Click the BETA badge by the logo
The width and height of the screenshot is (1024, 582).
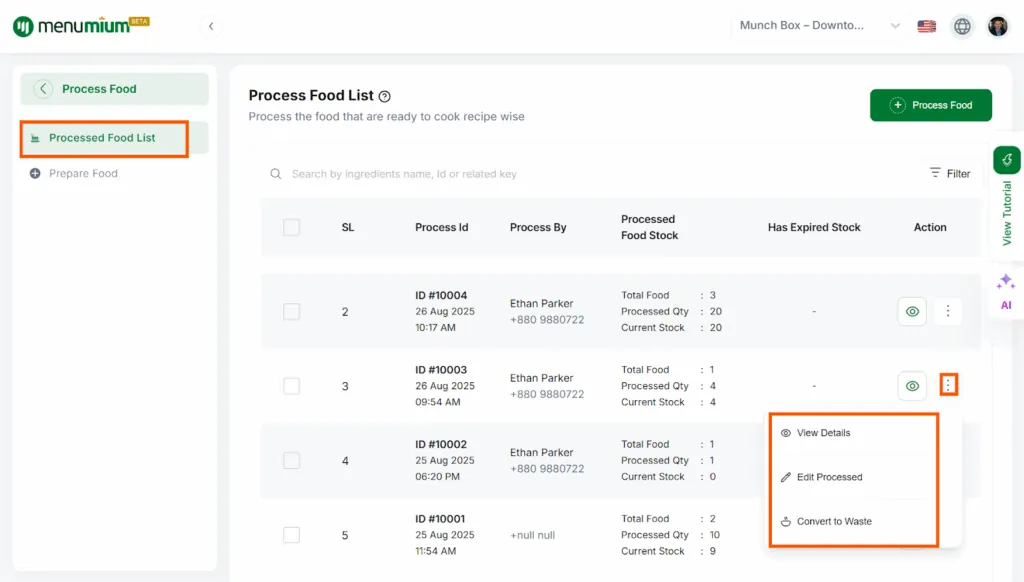coord(139,21)
